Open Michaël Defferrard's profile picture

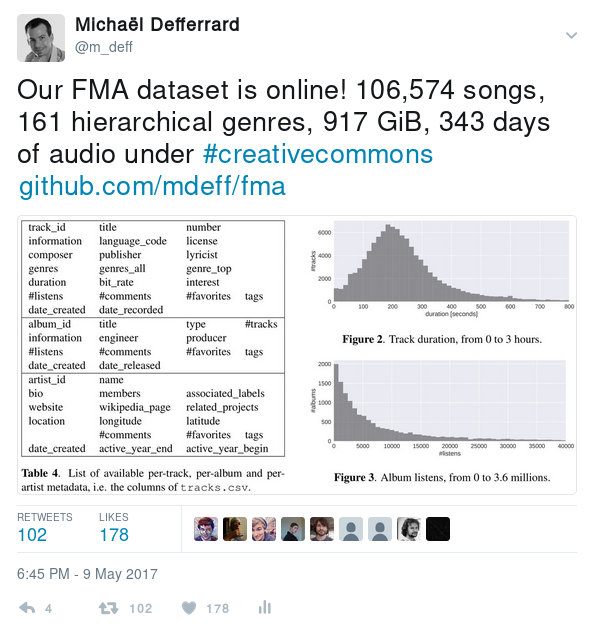41,38
